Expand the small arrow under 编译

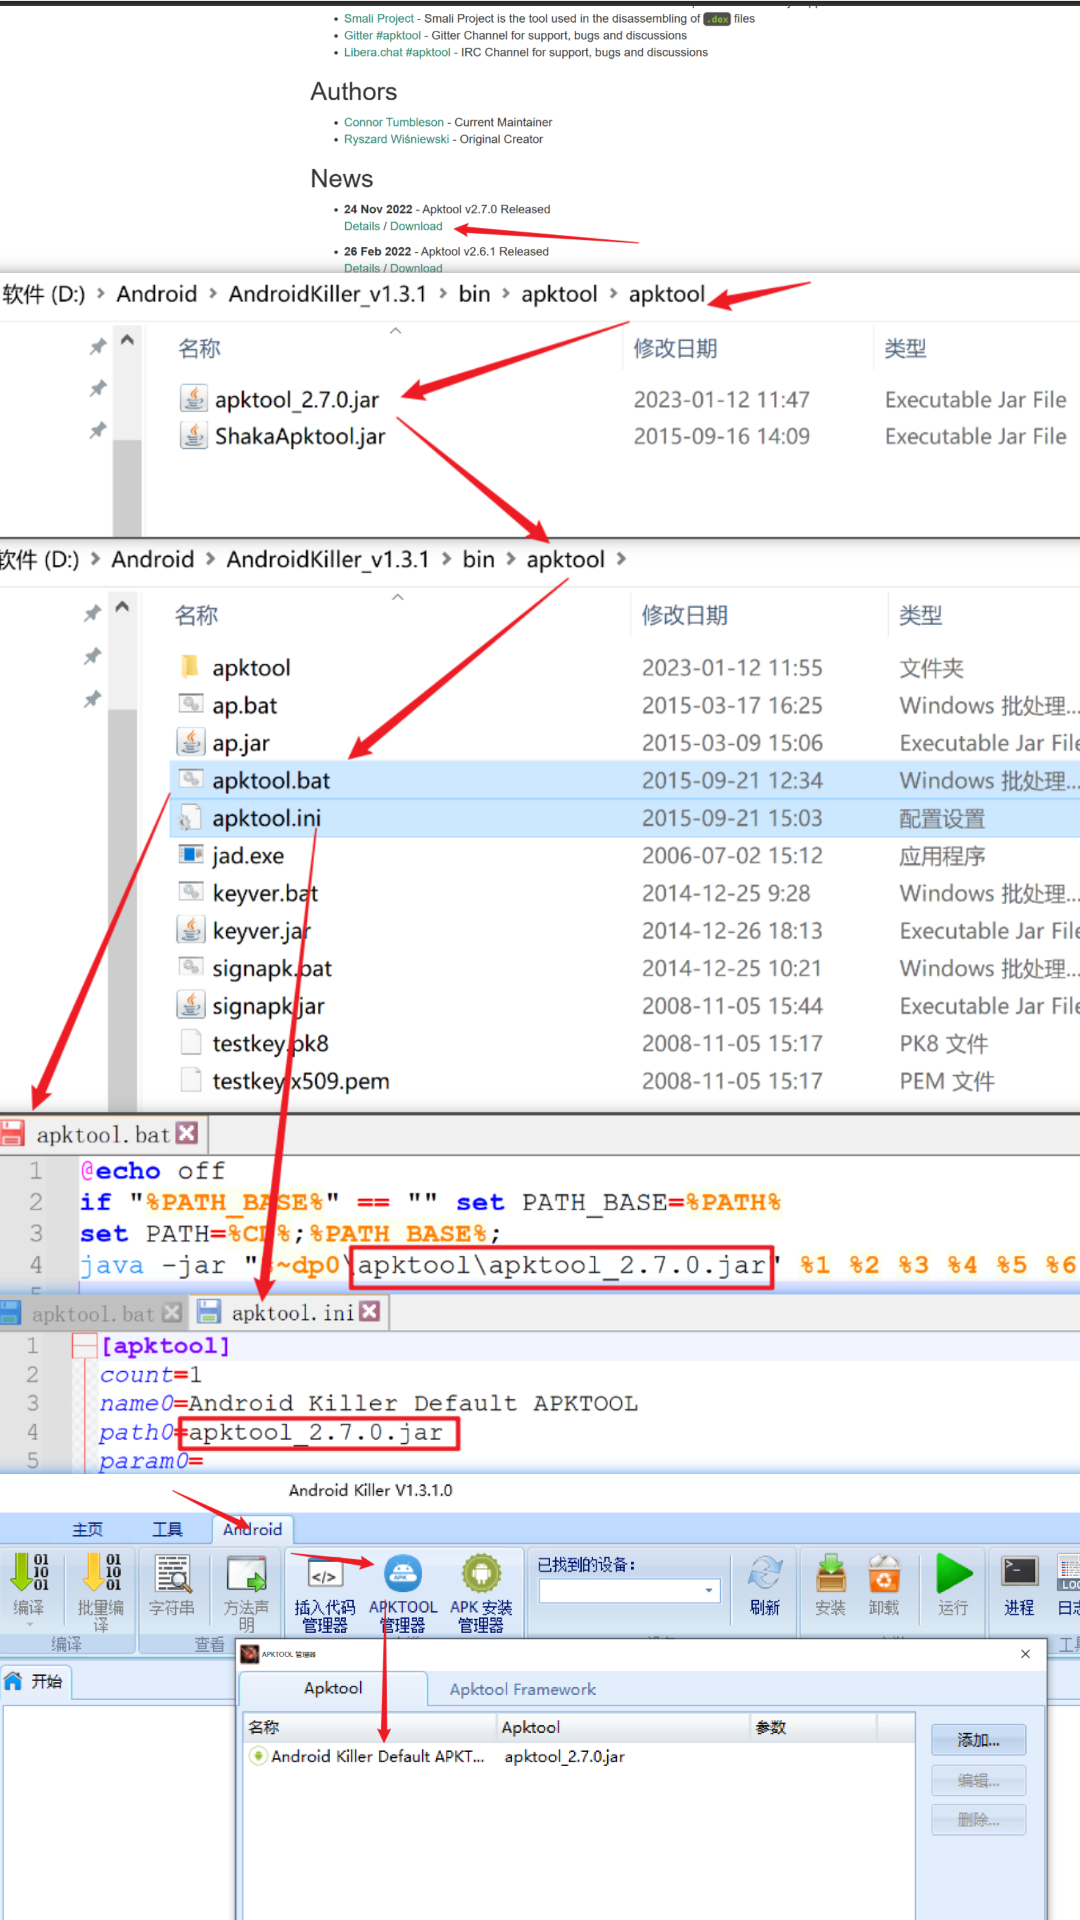click(x=29, y=1625)
